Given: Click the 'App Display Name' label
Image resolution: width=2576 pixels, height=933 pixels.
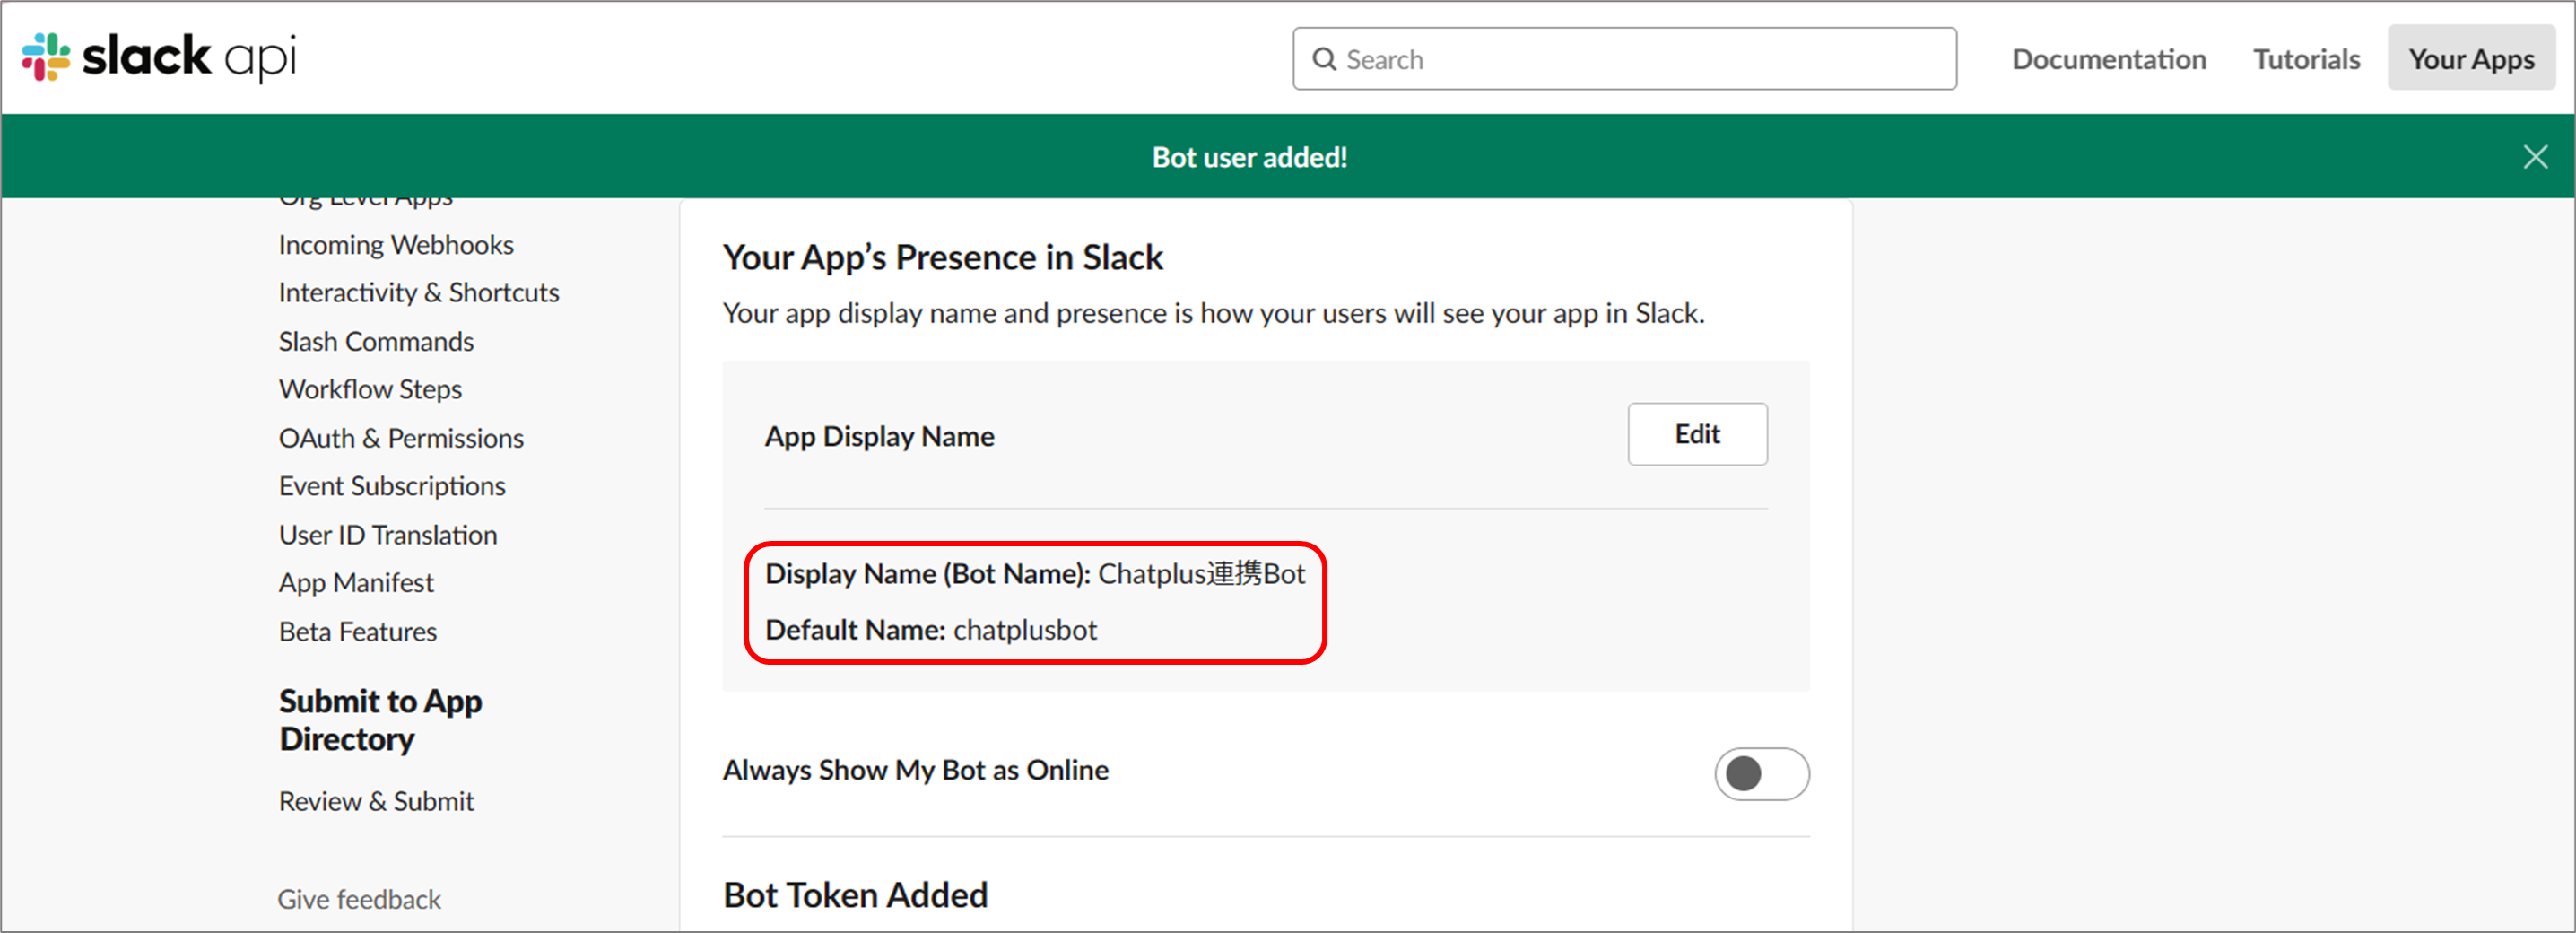Looking at the screenshot, I should [879, 437].
